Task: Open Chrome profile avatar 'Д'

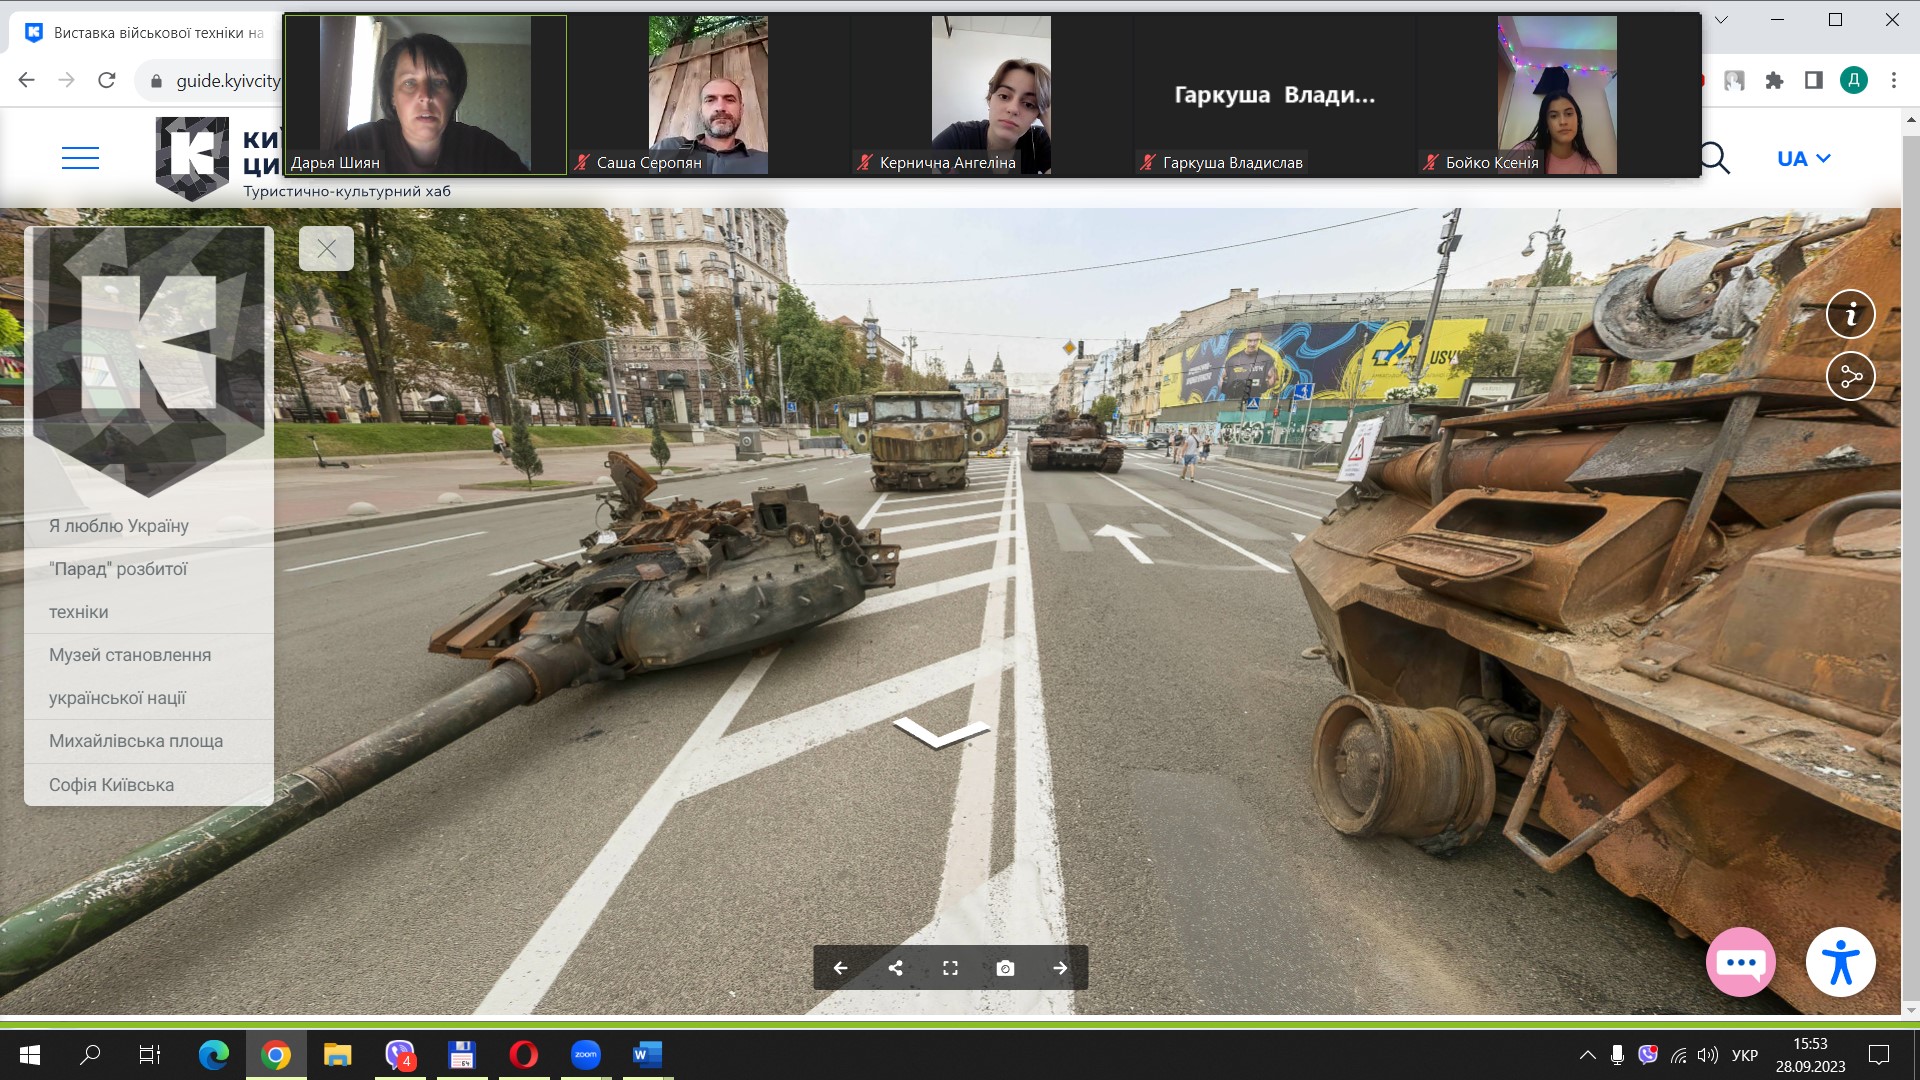Action: pos(1853,81)
